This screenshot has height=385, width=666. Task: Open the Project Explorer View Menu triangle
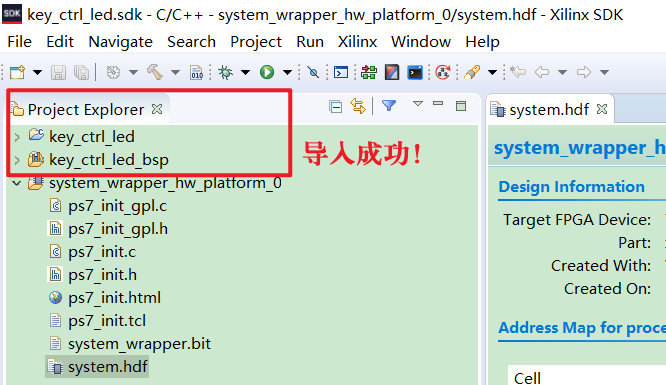click(x=418, y=103)
